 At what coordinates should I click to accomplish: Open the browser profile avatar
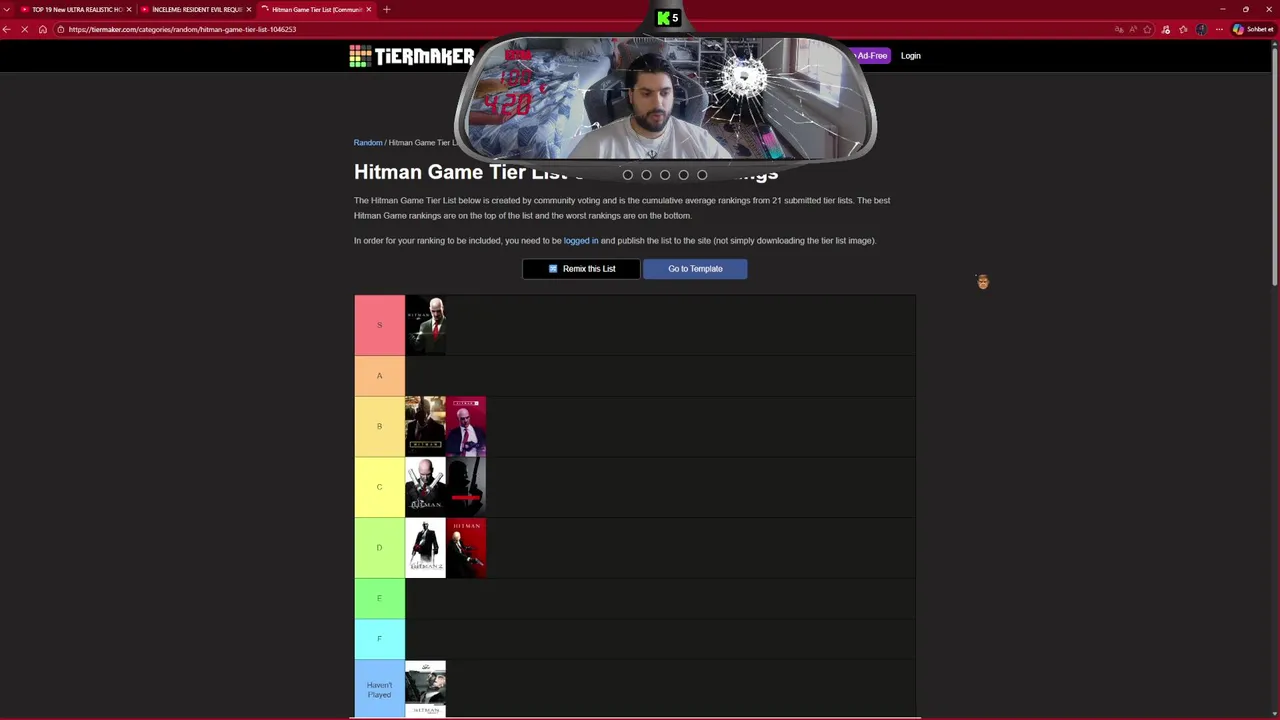pos(1201,29)
